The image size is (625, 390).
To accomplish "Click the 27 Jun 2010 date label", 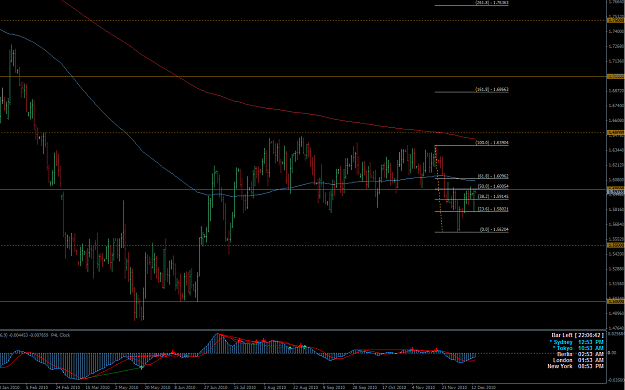I will tap(216, 387).
